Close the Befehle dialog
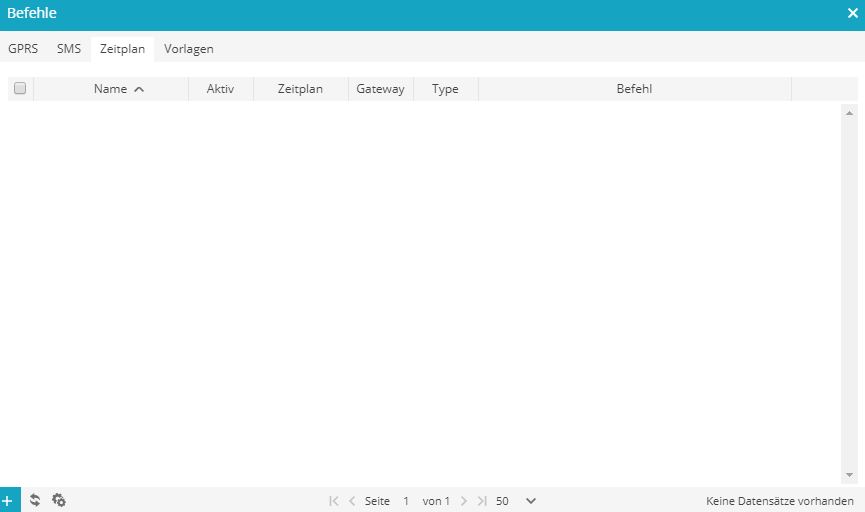Screen dimensions: 865x512 [853, 13]
